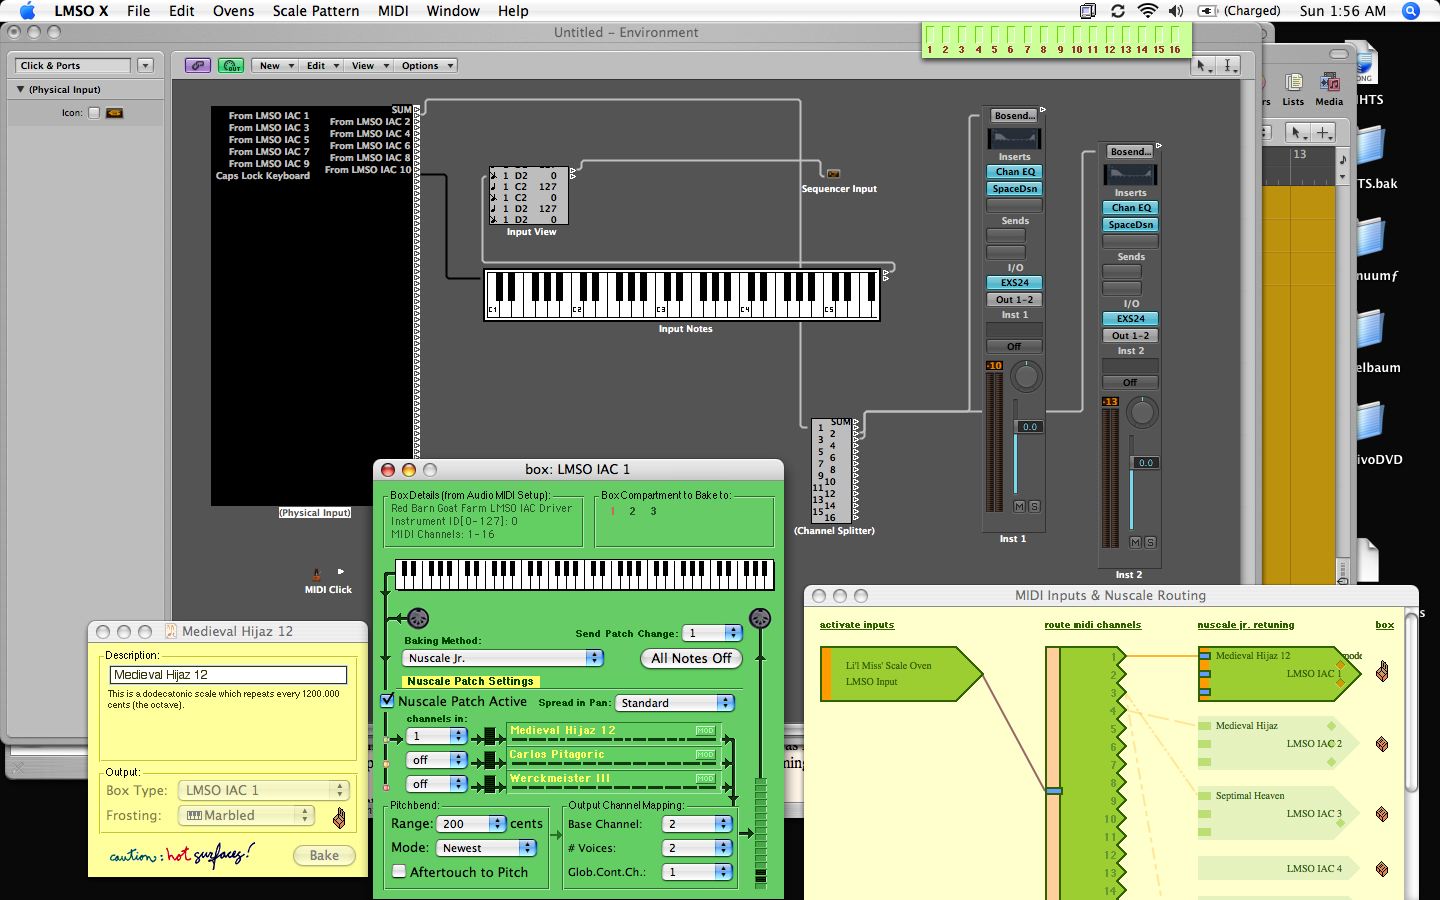The image size is (1440, 900).
Task: Open the View menu in Environment window
Action: pyautogui.click(x=369, y=66)
